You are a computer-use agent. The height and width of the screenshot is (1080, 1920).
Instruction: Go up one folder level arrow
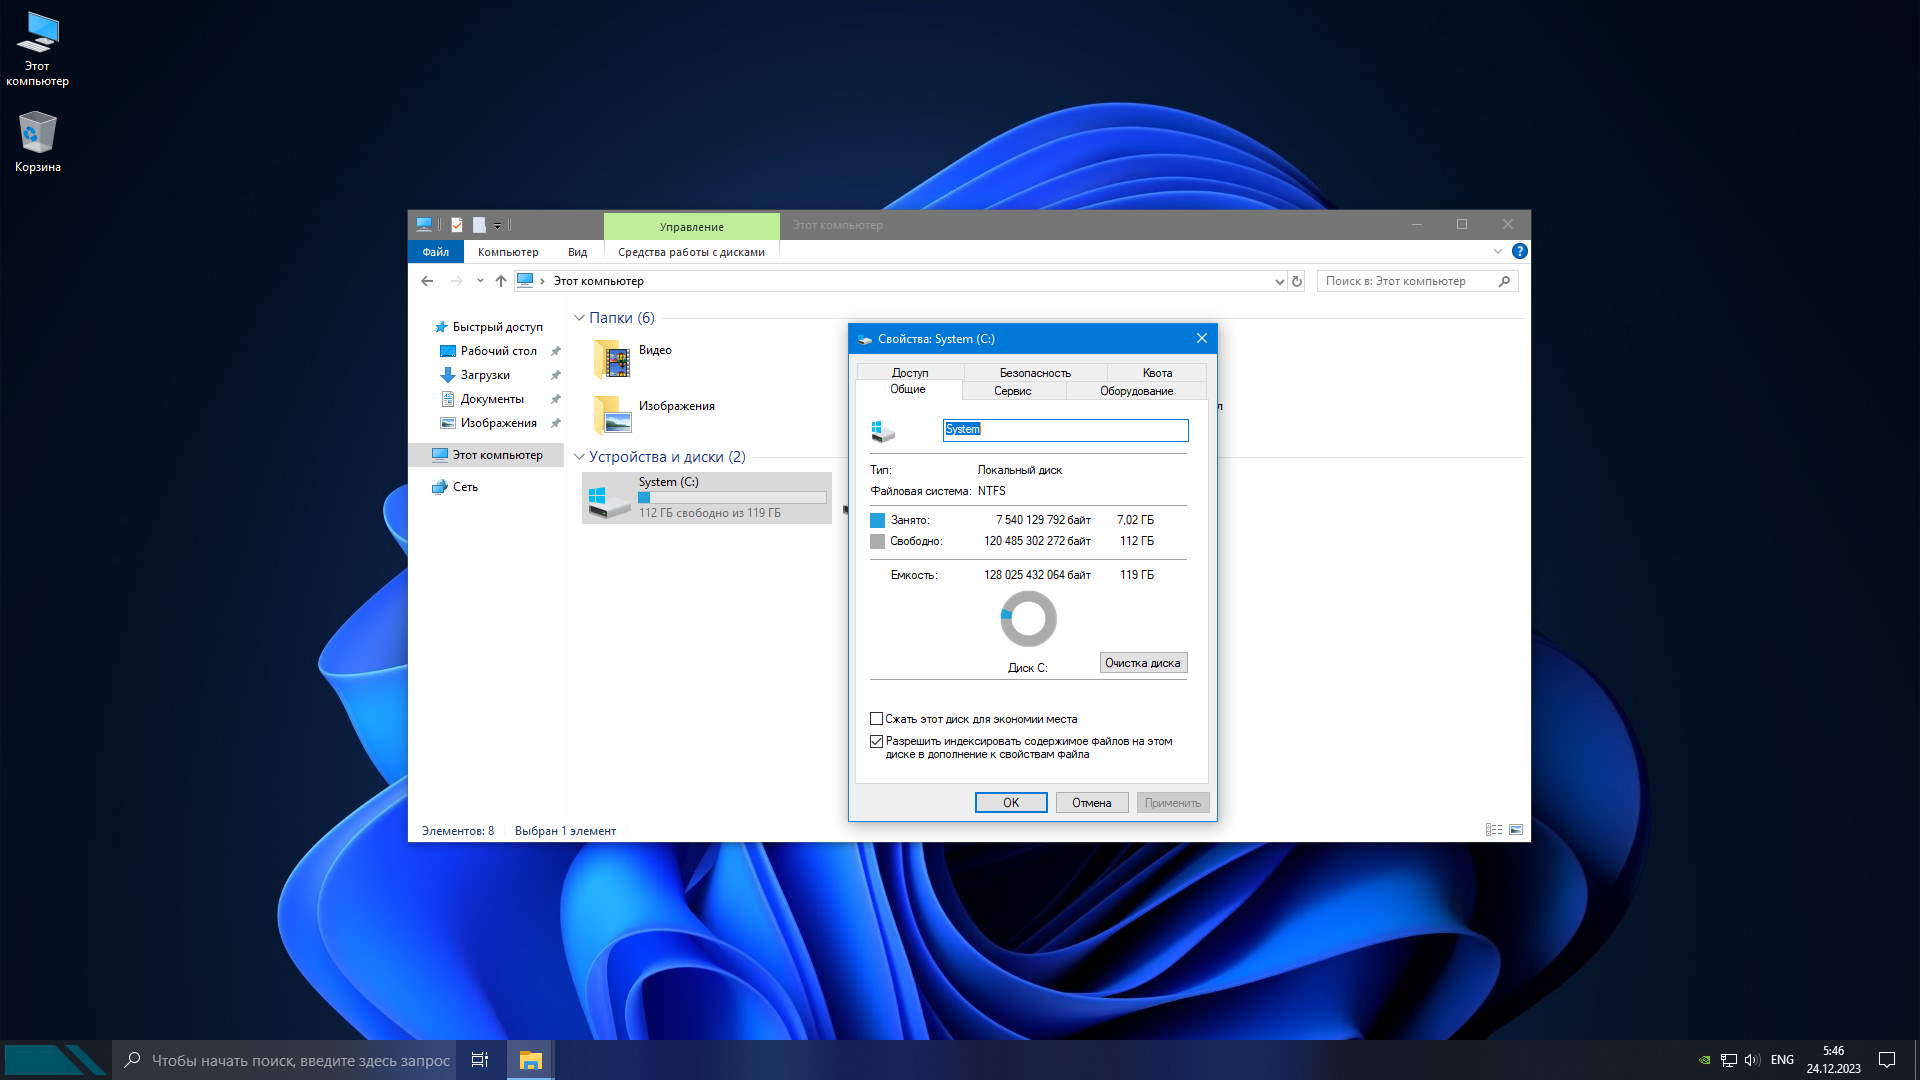tap(501, 281)
